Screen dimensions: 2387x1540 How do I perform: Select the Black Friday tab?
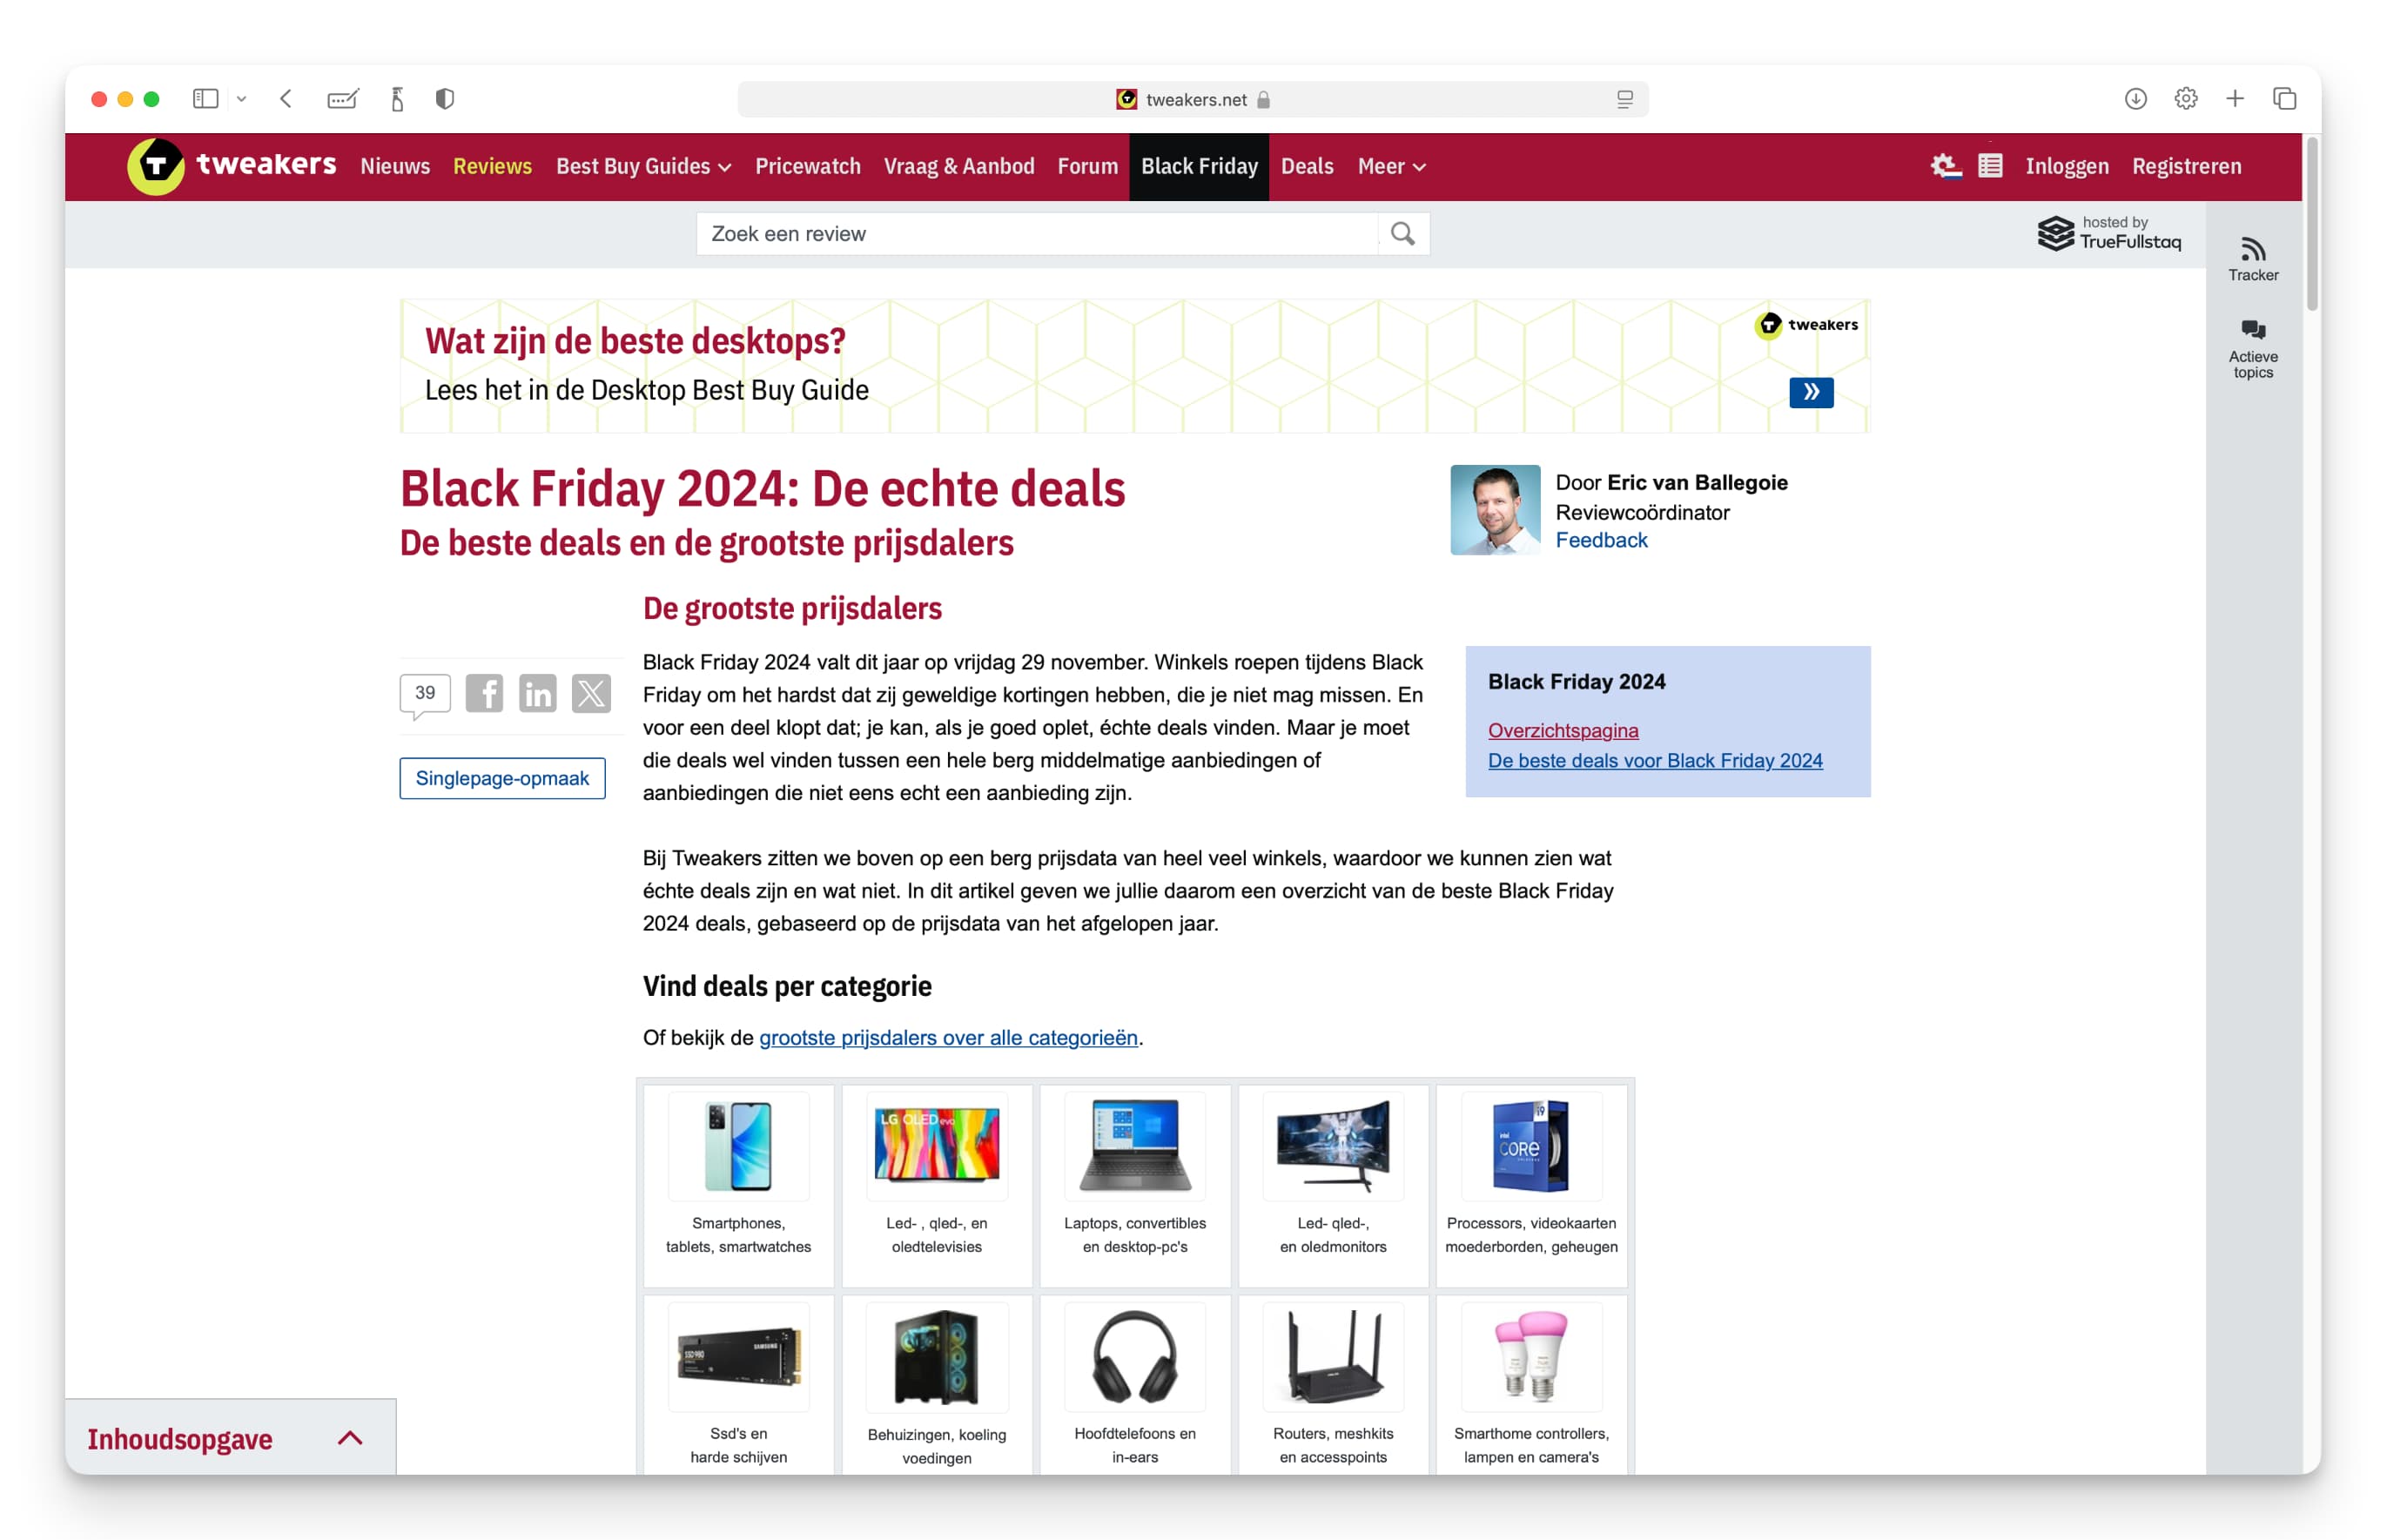point(1199,167)
